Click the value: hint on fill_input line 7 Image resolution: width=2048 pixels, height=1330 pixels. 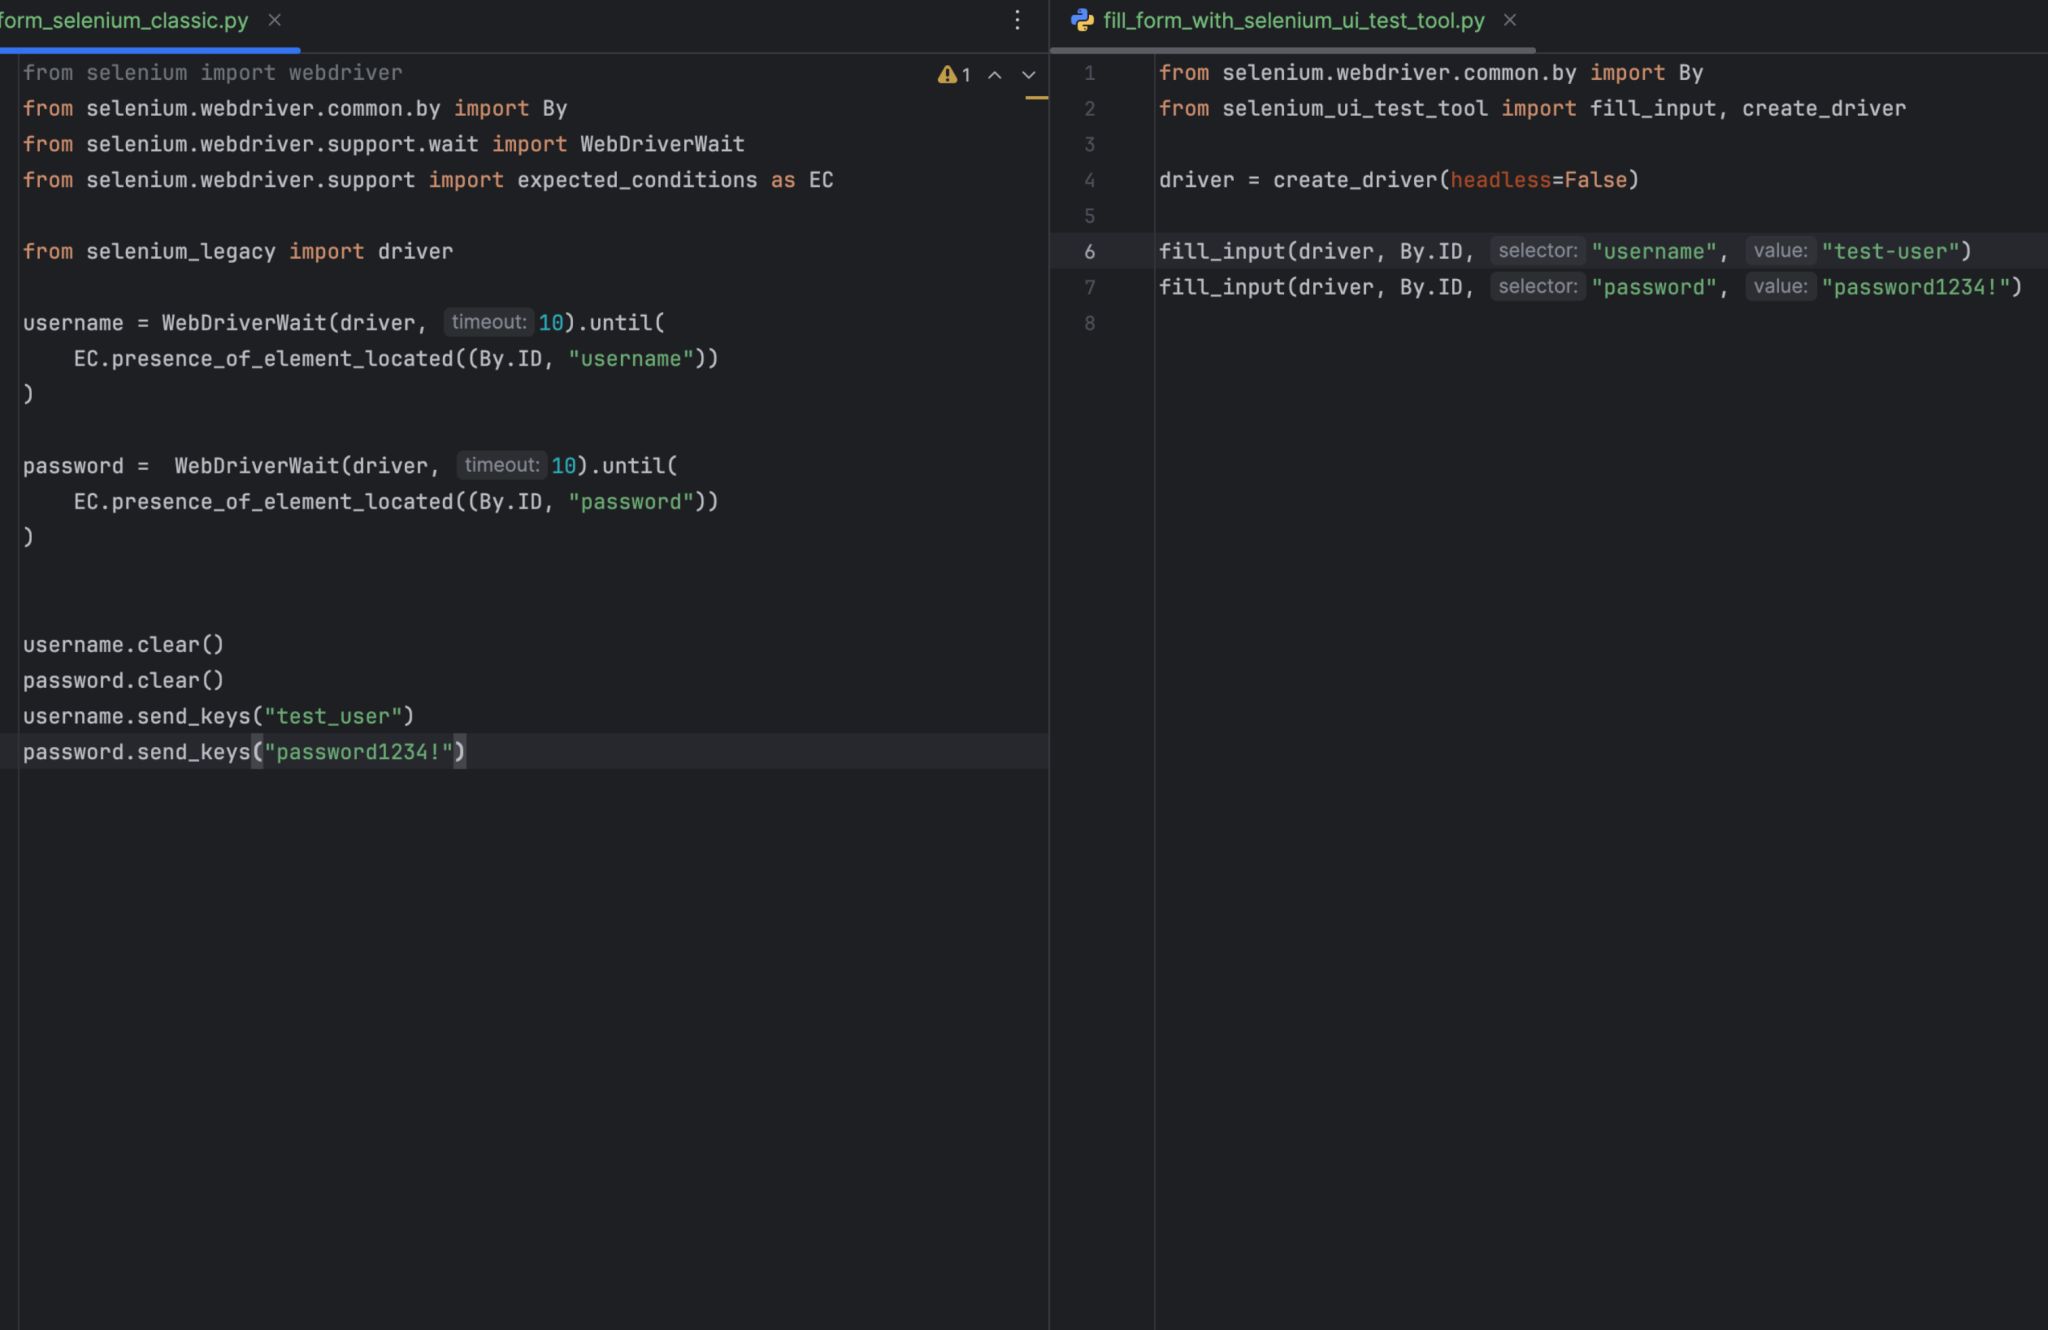pyautogui.click(x=1781, y=286)
